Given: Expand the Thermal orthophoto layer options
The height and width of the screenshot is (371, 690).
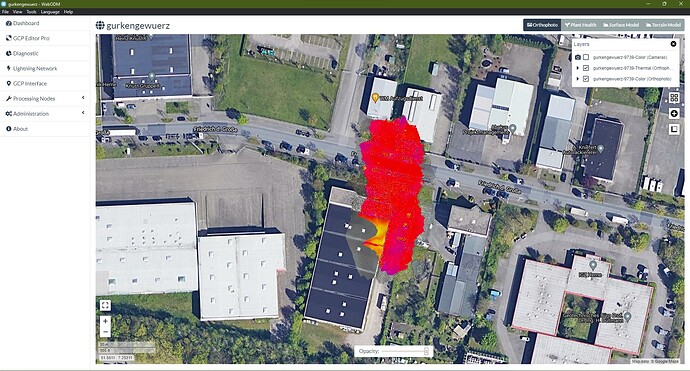Looking at the screenshot, I should (577, 68).
